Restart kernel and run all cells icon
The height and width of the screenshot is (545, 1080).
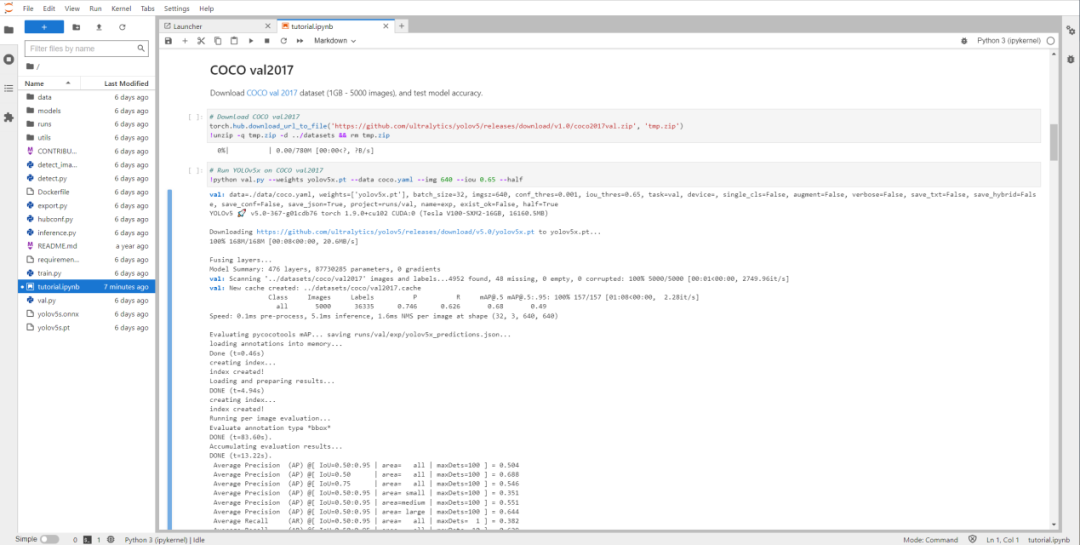(299, 41)
